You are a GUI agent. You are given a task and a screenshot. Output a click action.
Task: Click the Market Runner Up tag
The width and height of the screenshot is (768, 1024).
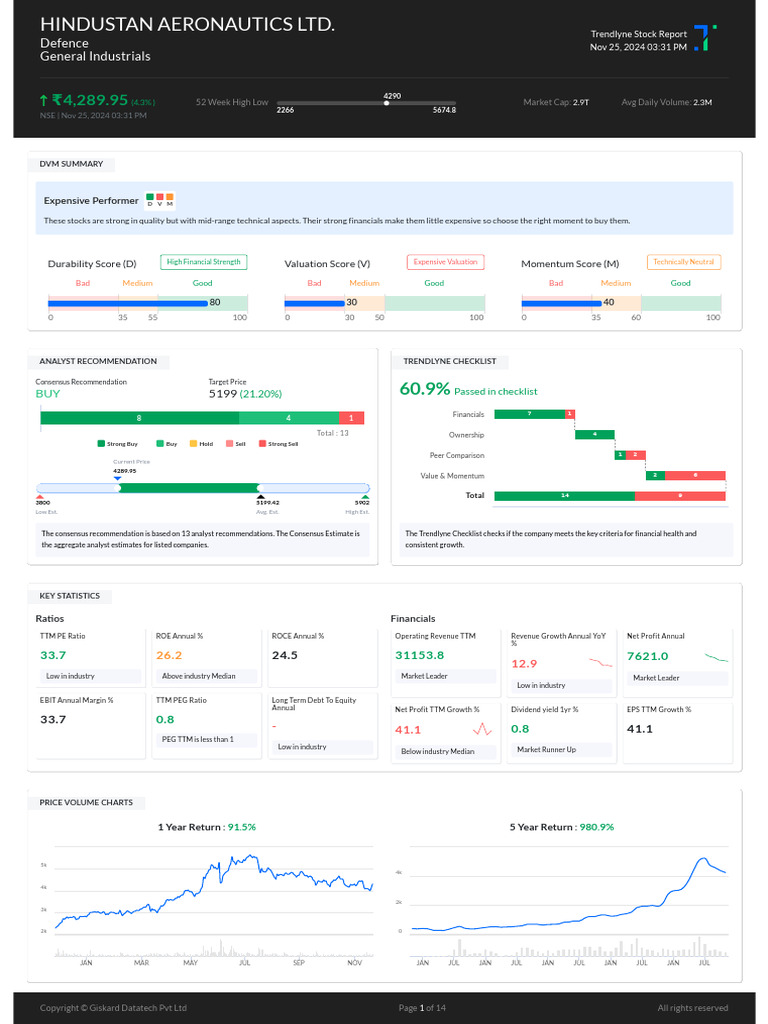[561, 750]
